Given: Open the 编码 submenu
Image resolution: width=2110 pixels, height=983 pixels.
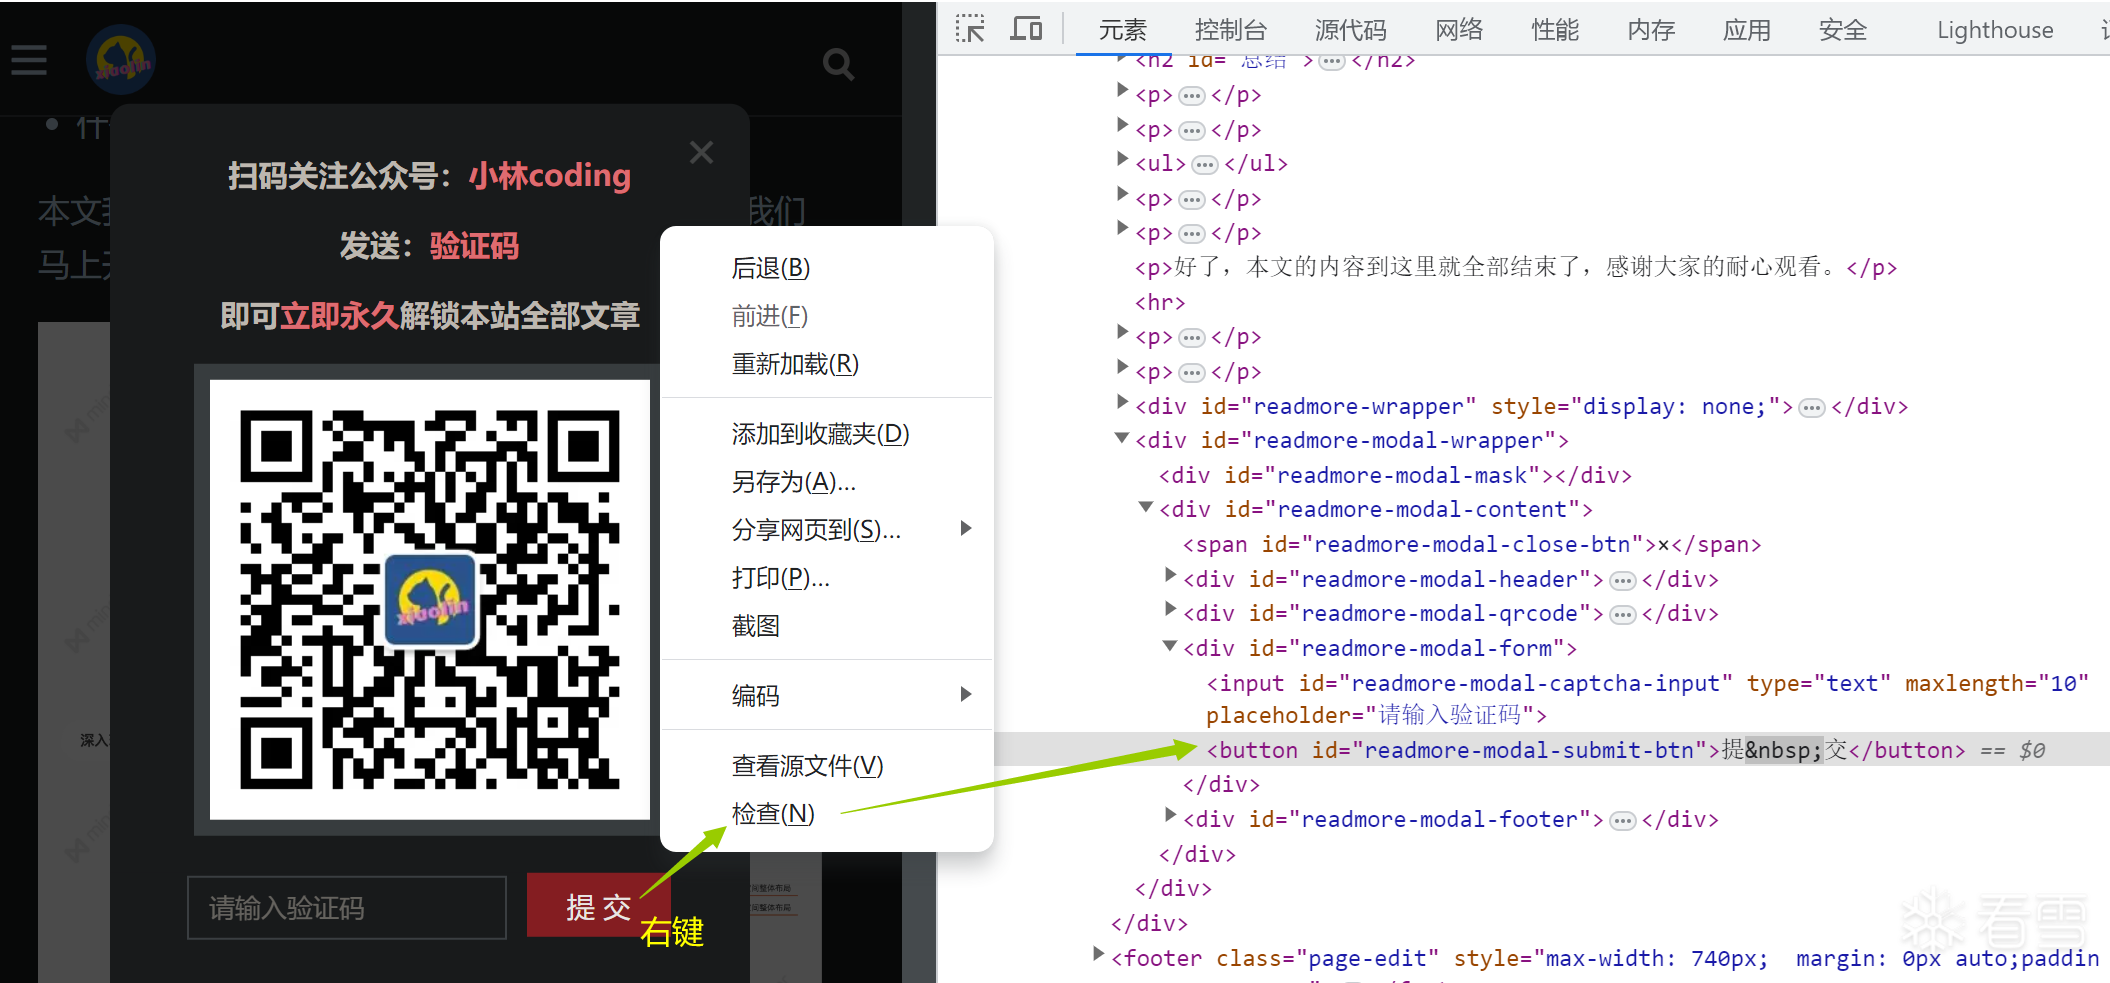Looking at the screenshot, I should click(827, 696).
